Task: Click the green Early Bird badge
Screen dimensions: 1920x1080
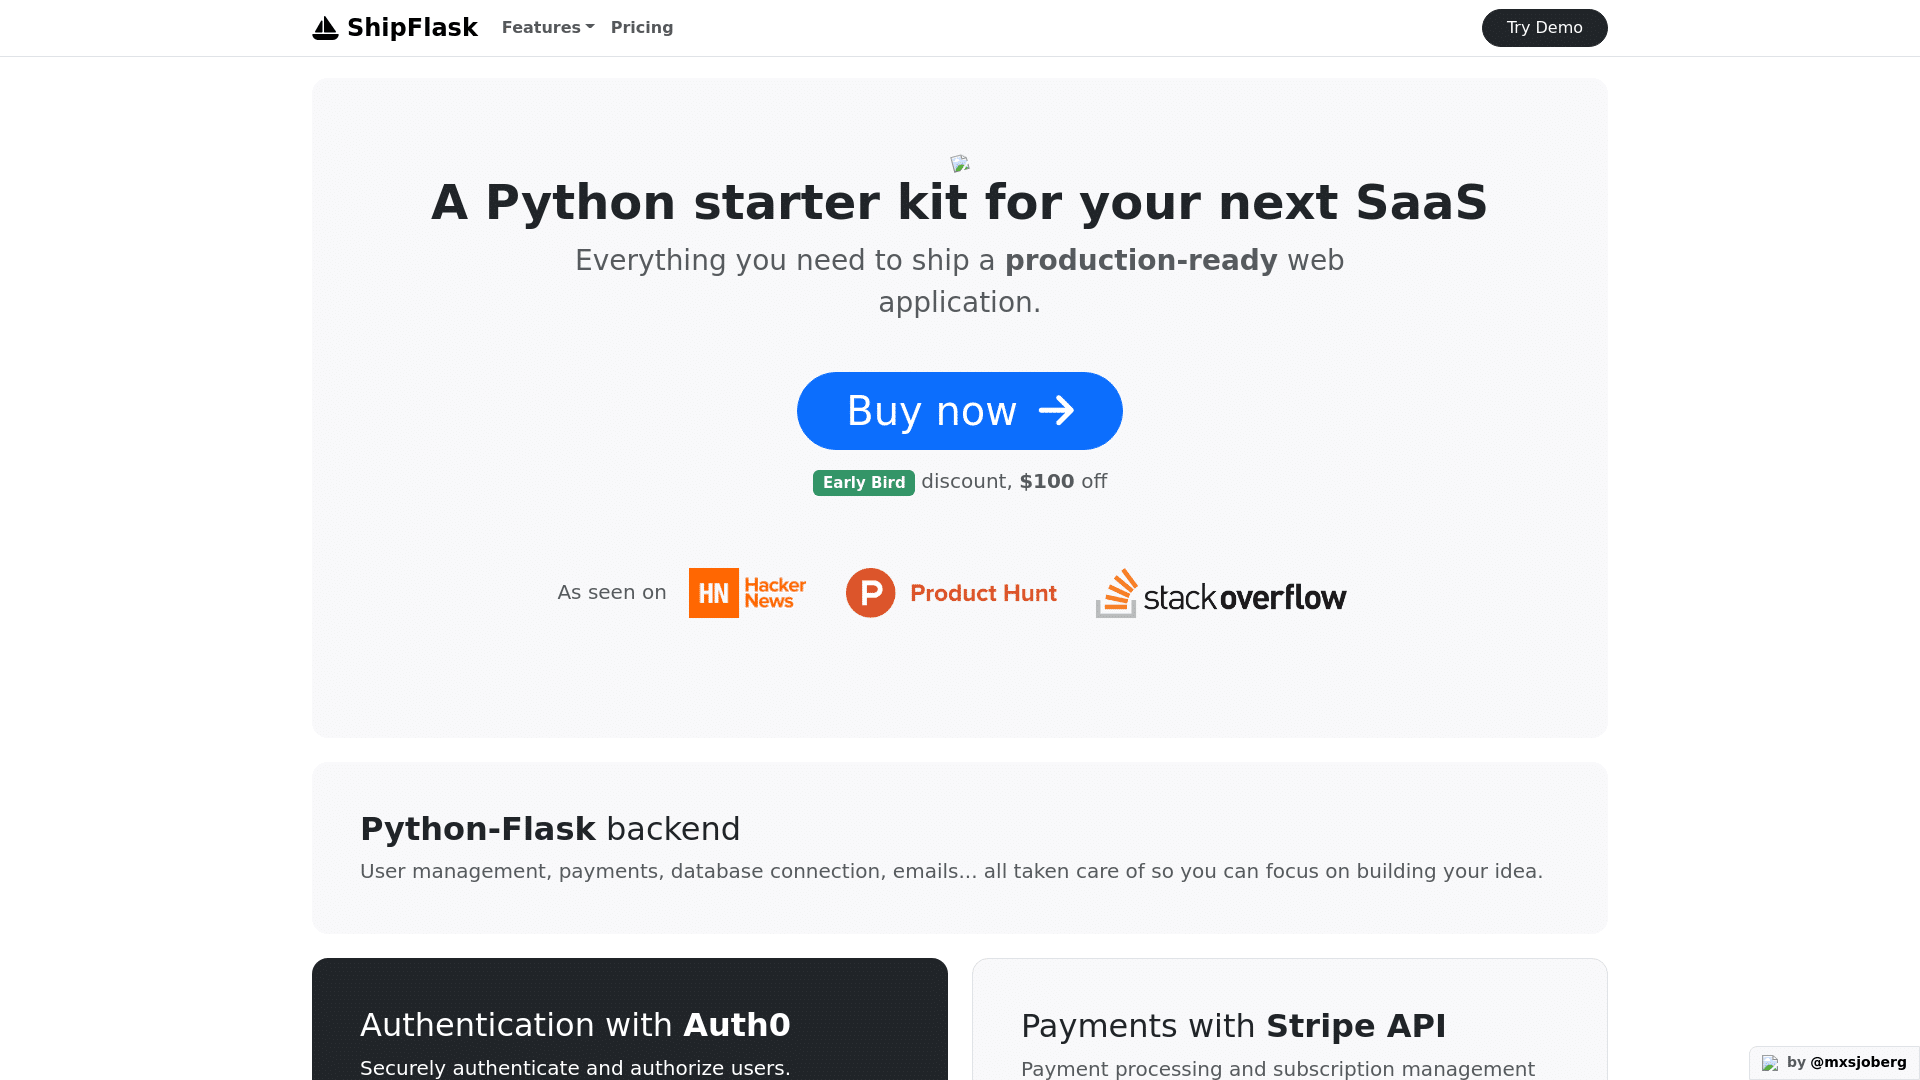Action: coord(863,483)
